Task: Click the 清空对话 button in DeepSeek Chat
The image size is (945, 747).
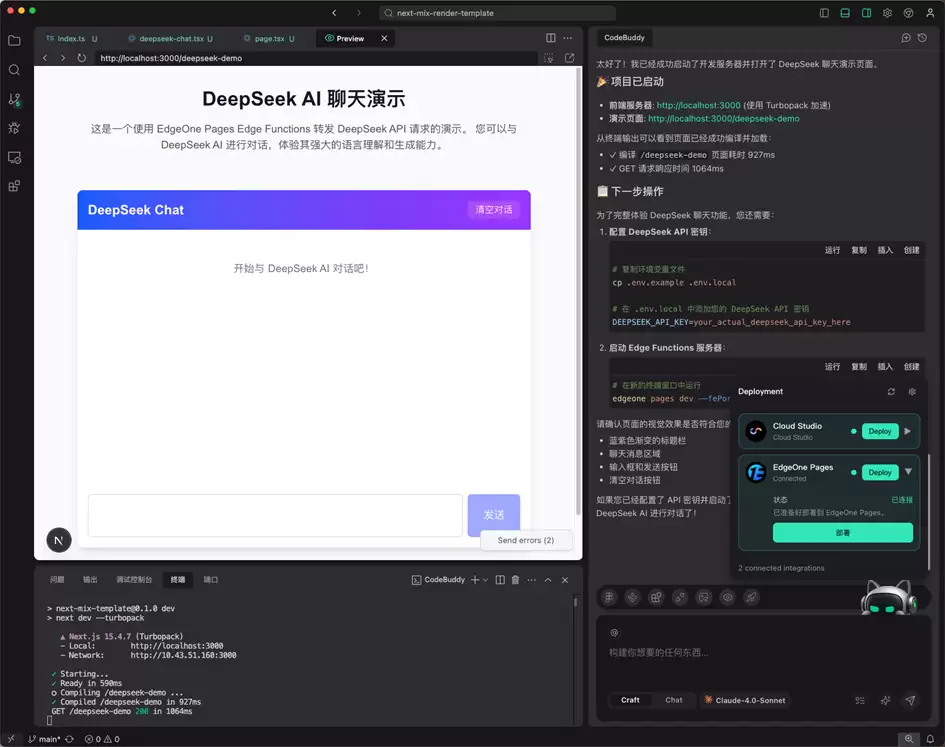Action: tap(494, 210)
